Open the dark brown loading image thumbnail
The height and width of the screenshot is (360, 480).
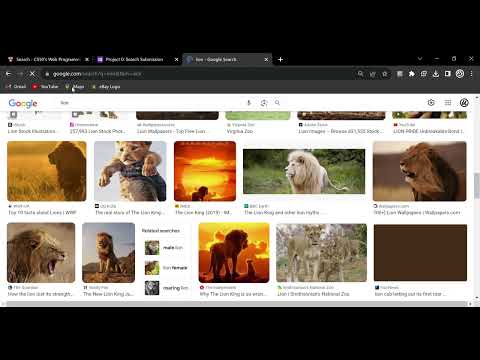click(420, 252)
